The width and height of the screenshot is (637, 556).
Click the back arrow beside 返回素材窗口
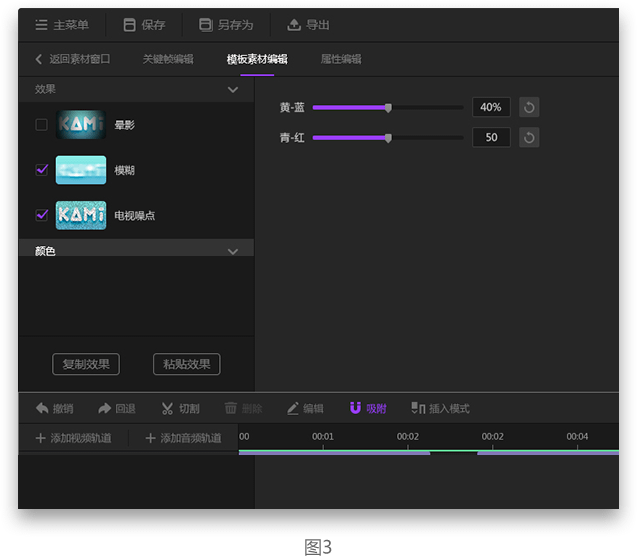click(x=39, y=59)
